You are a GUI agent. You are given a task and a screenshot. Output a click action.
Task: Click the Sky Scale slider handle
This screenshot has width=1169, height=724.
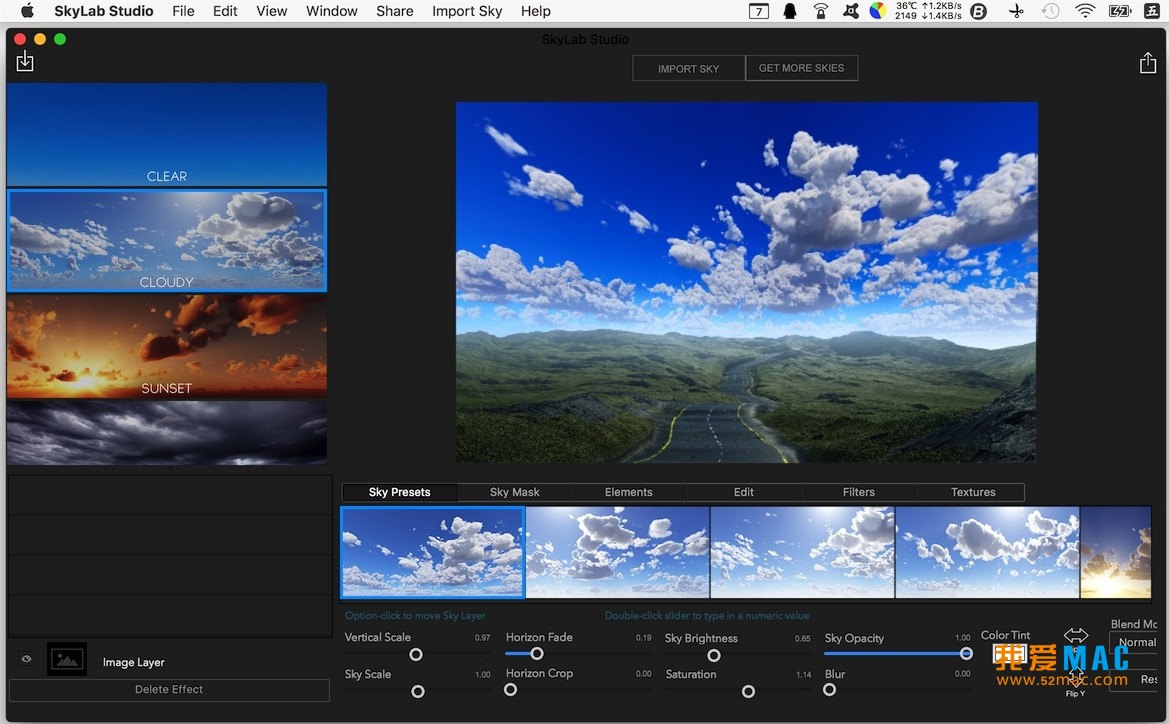[x=418, y=691]
